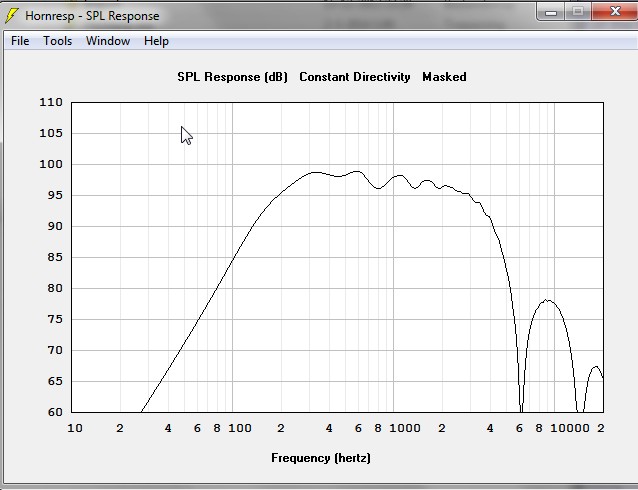638x490 pixels.
Task: Minimize the Hornresp SPL Response window
Action: pyautogui.click(x=551, y=12)
